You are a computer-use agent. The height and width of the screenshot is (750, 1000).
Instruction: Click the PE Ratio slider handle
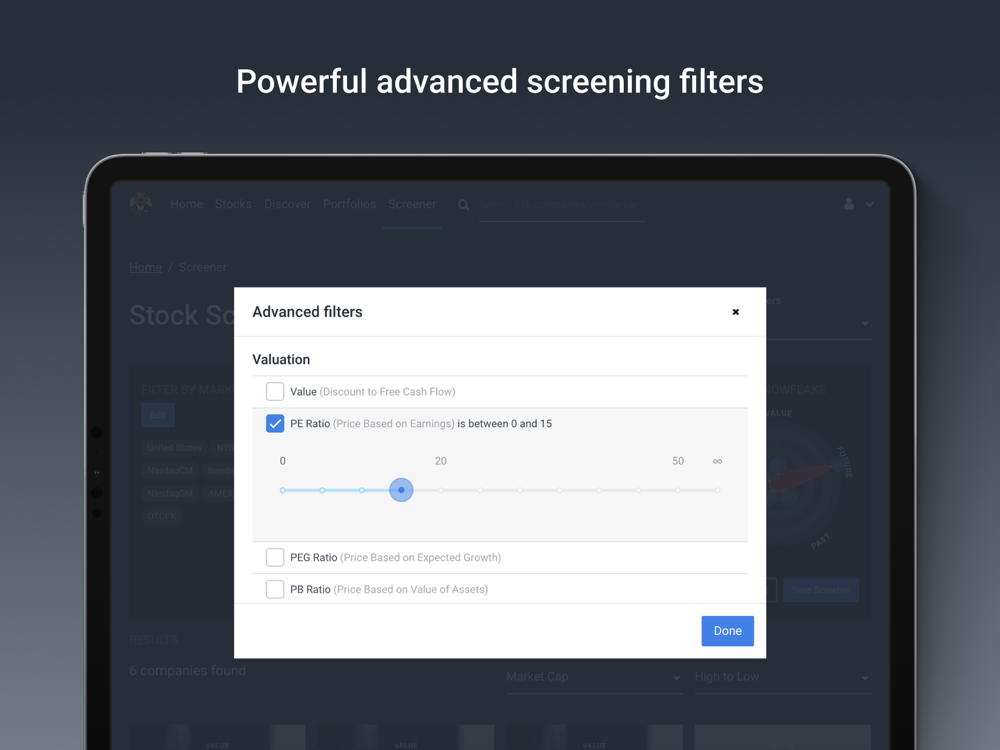click(x=401, y=490)
